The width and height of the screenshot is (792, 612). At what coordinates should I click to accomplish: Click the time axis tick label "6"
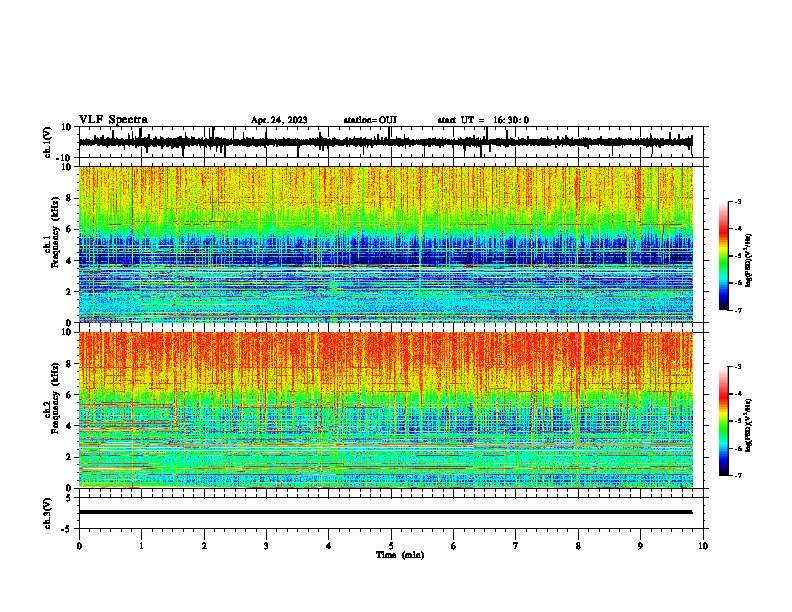[x=454, y=546]
